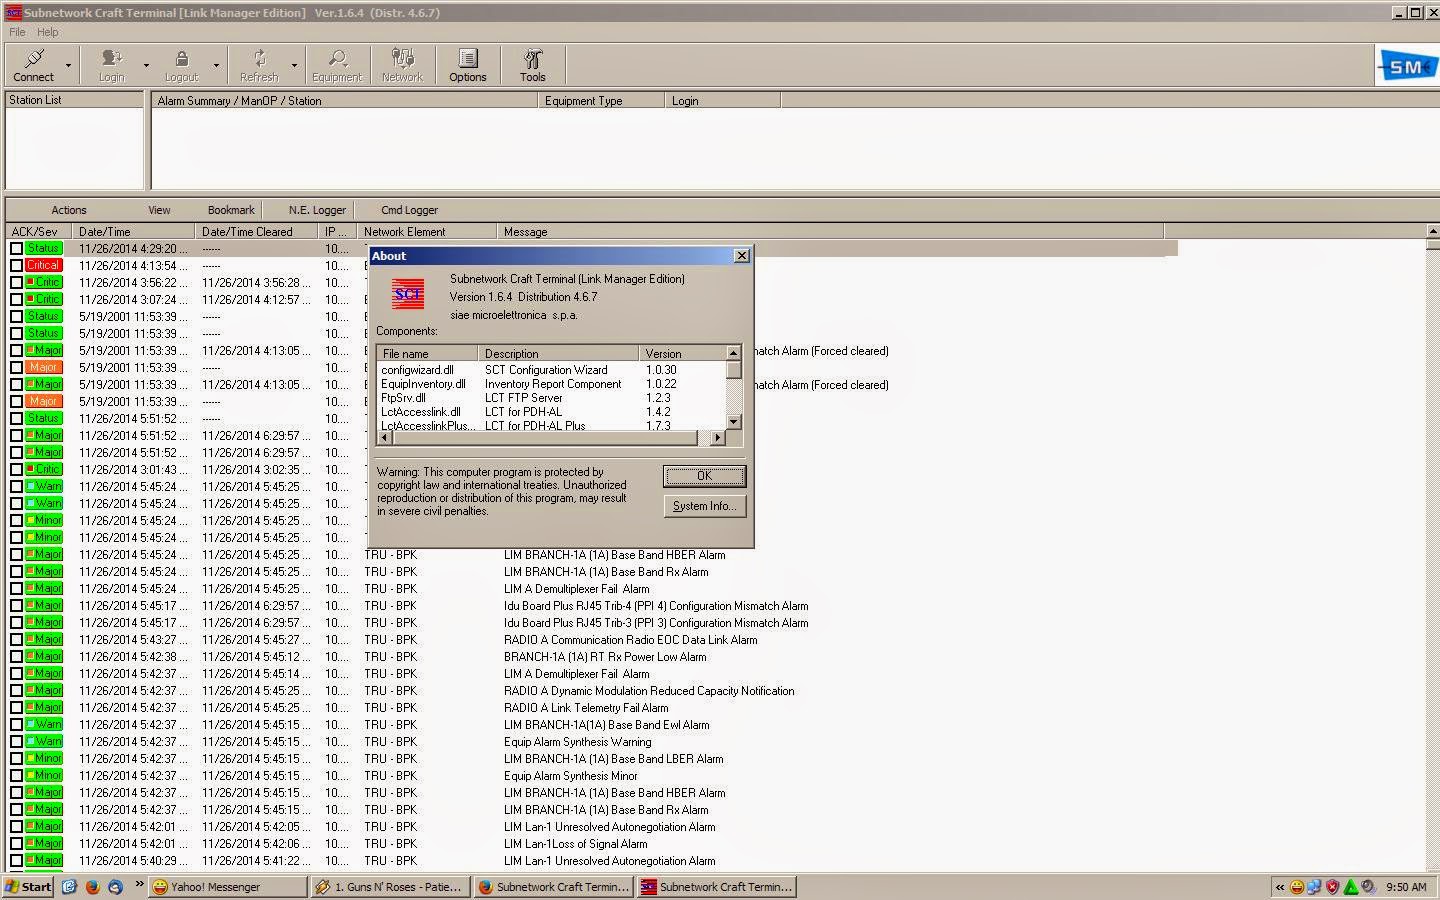Click the Network toolbar icon
The width and height of the screenshot is (1440, 900).
(402, 65)
